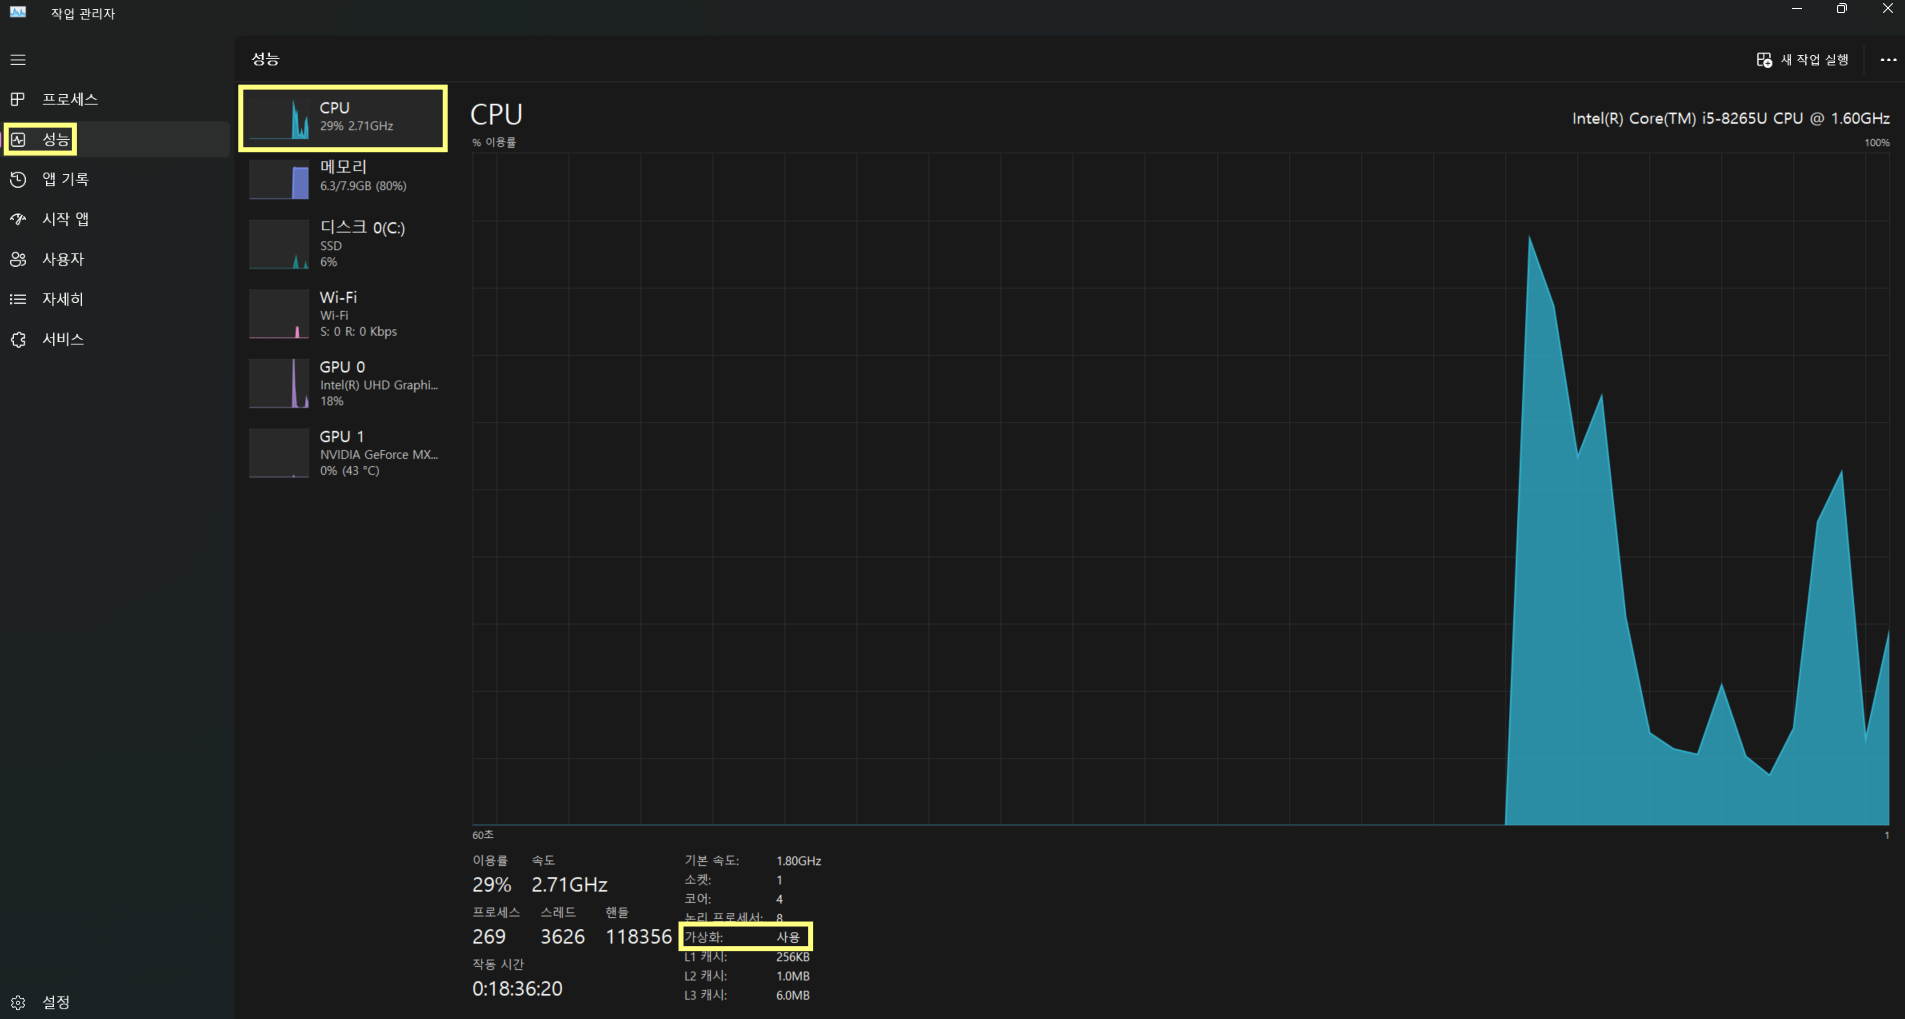Click the 디스크 0 mini graph thumbnail
This screenshot has height=1019, width=1905.
pyautogui.click(x=279, y=245)
